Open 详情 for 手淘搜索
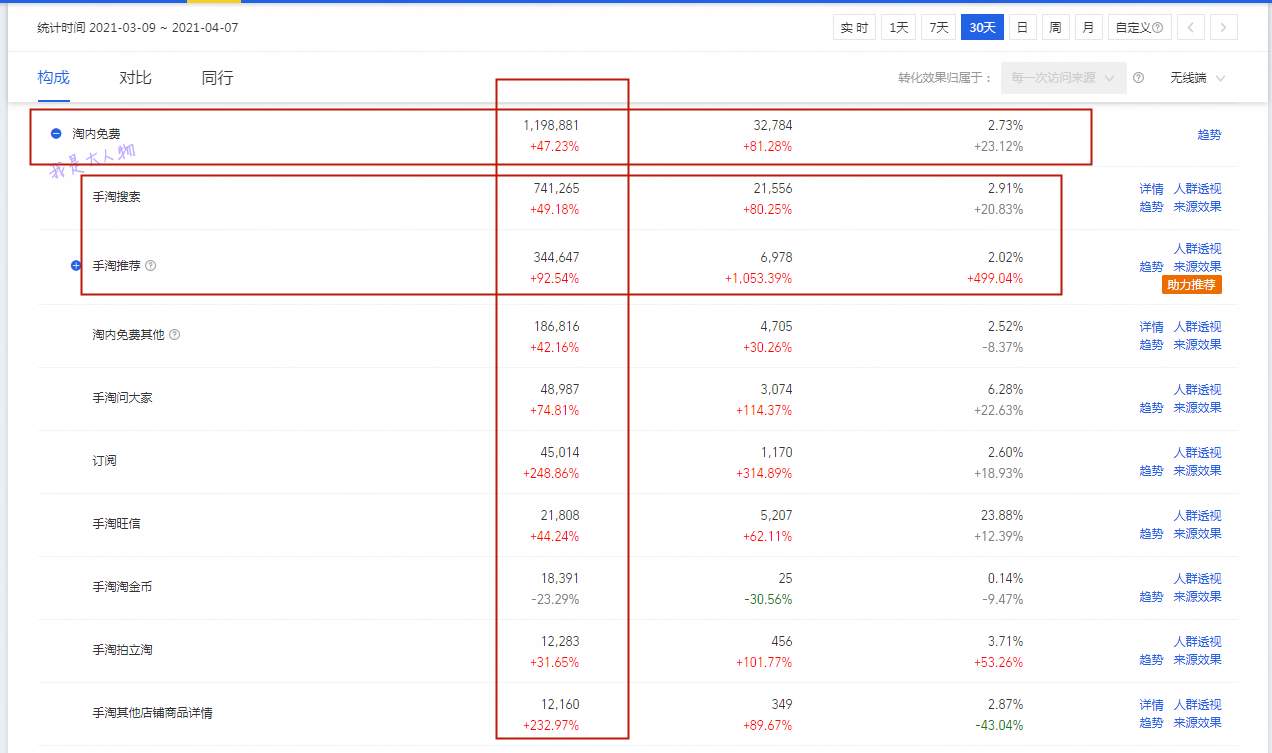Screen dimensions: 1272x753 [1151, 189]
